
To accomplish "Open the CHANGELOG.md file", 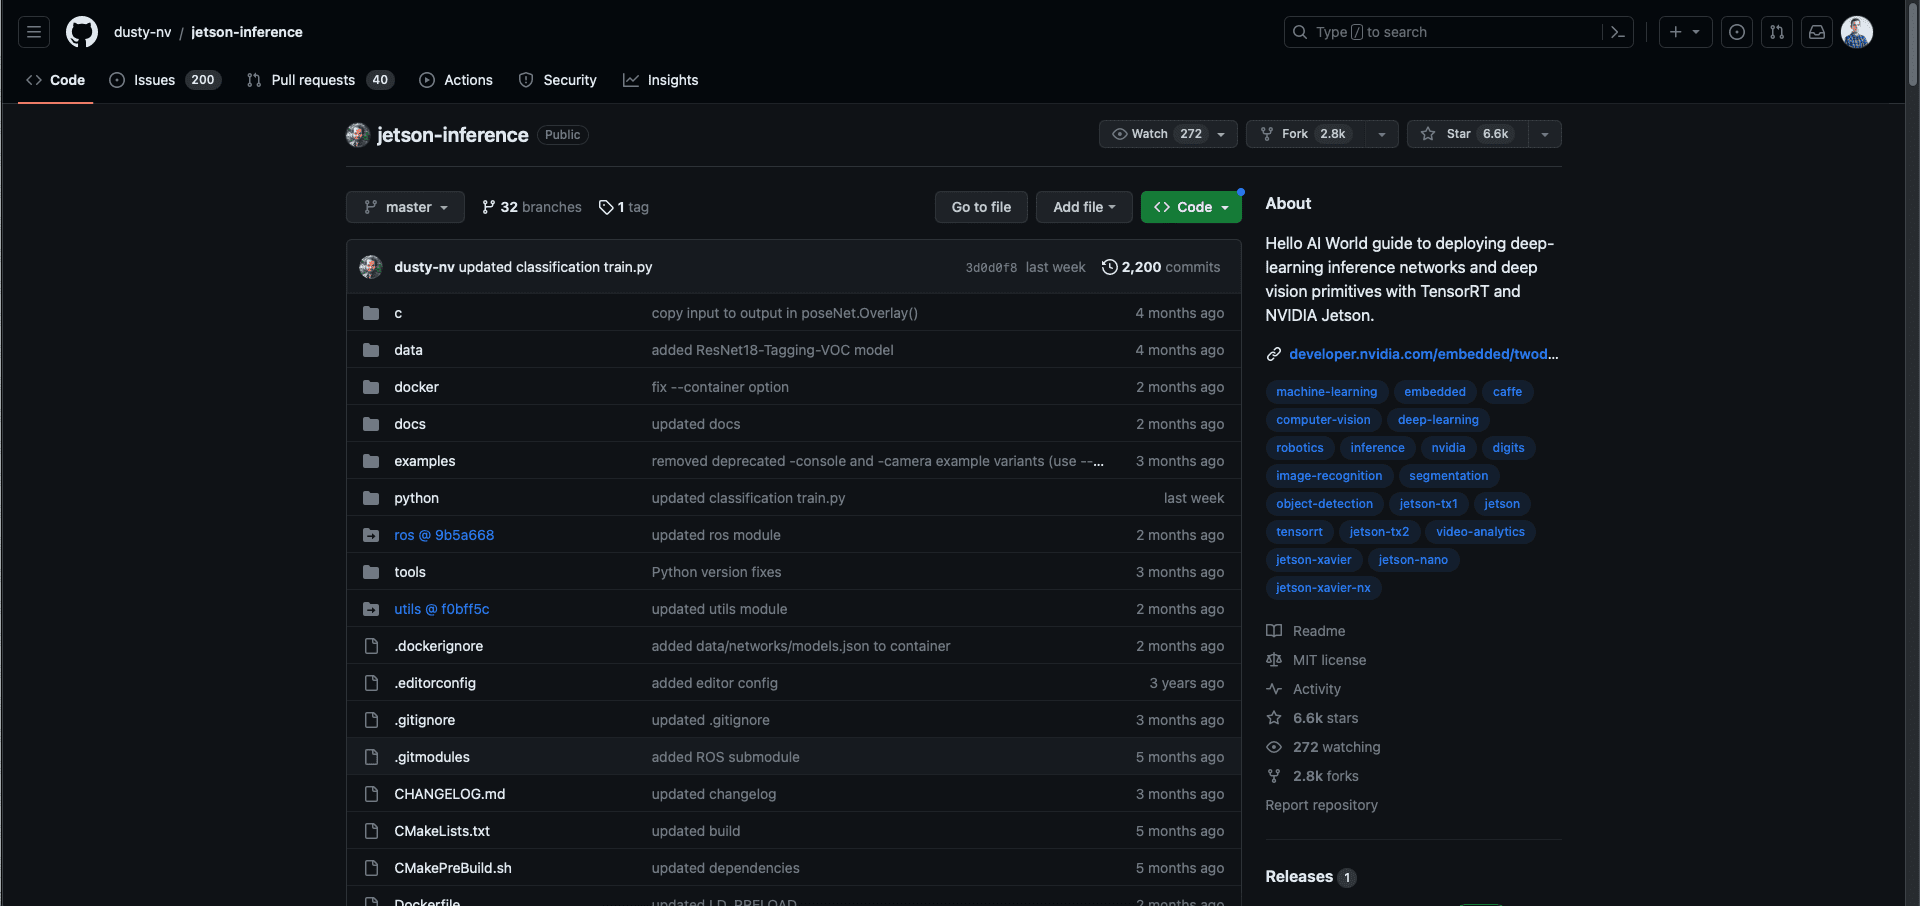I will coord(450,794).
